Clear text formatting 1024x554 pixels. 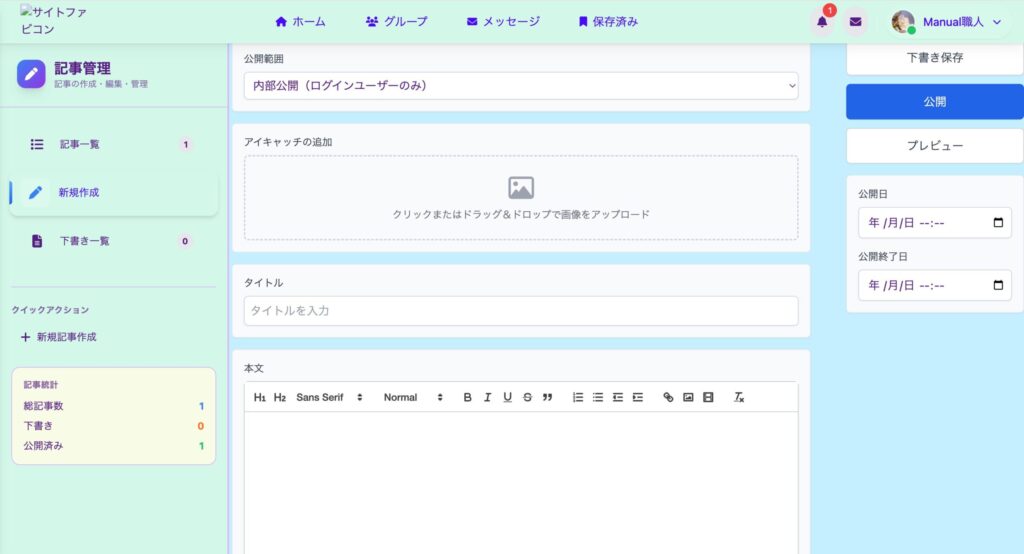[739, 397]
